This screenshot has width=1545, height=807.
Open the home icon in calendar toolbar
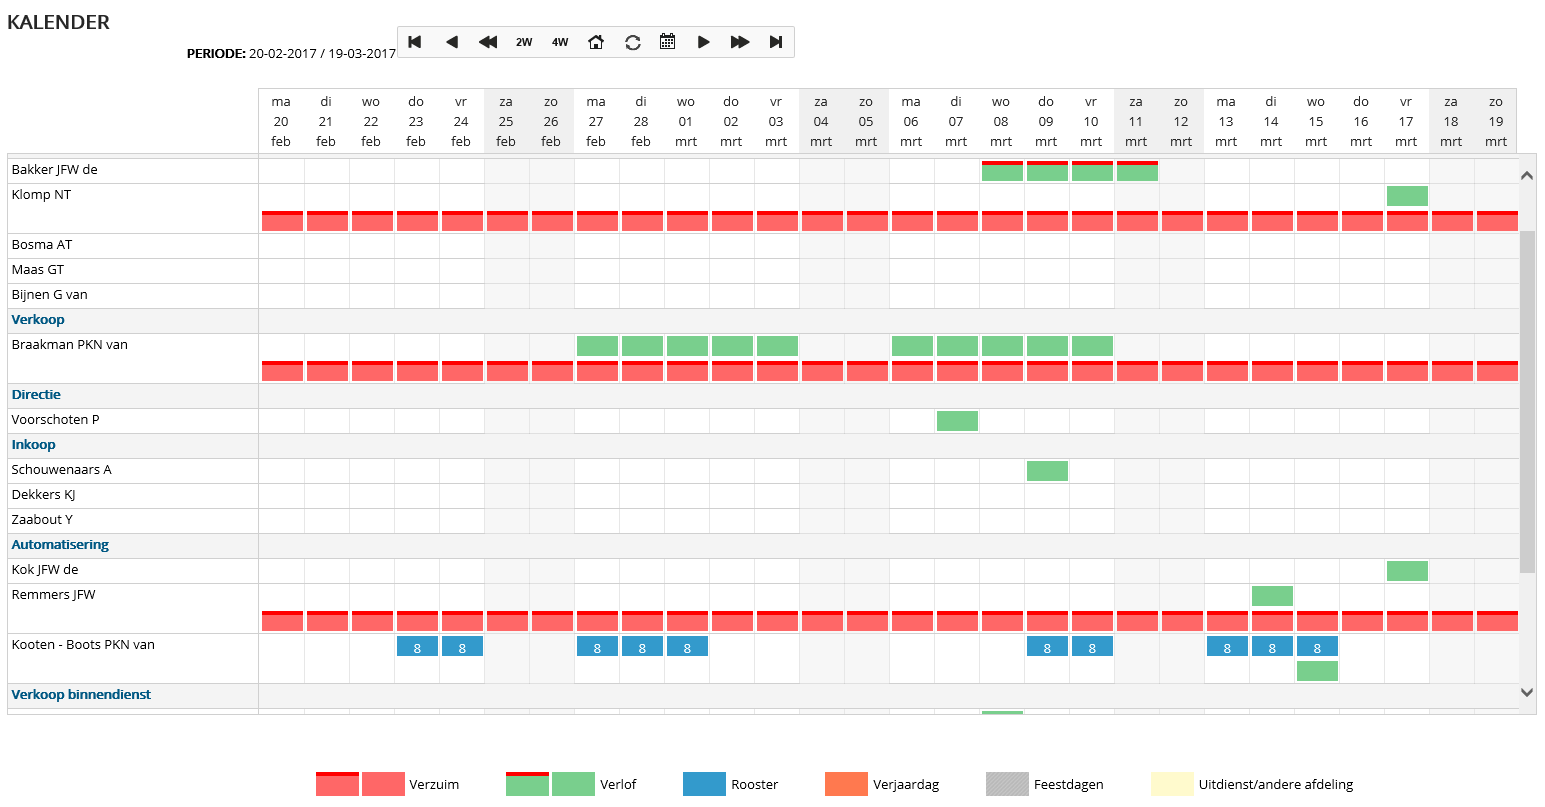click(596, 42)
